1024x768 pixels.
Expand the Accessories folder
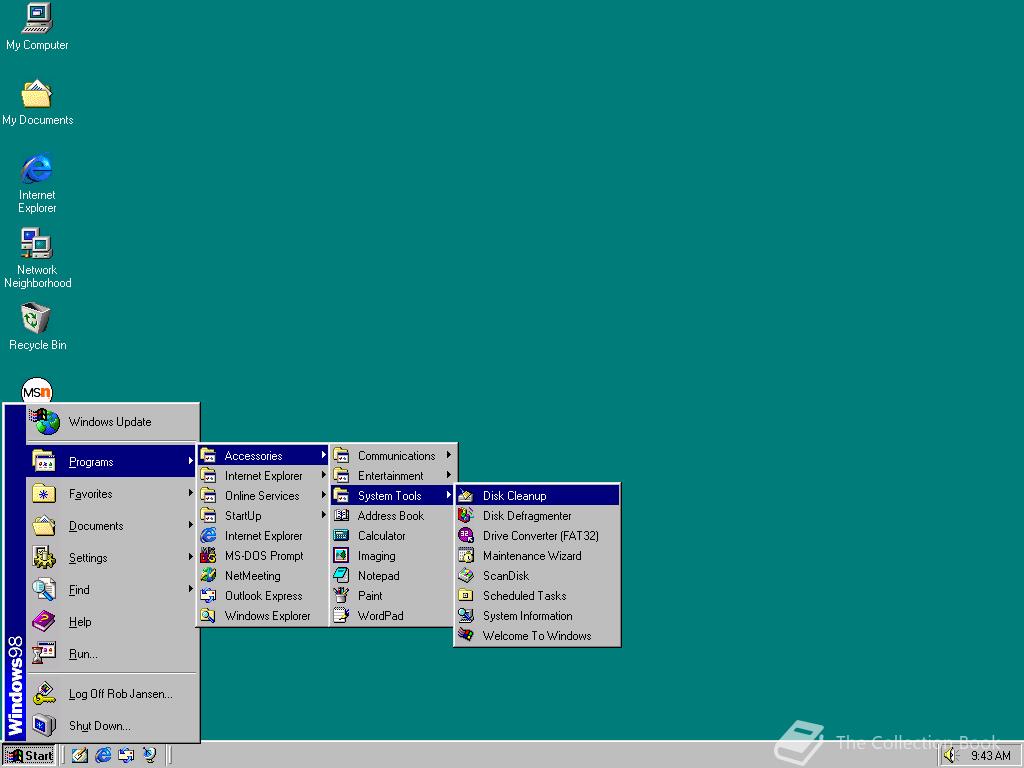point(263,456)
